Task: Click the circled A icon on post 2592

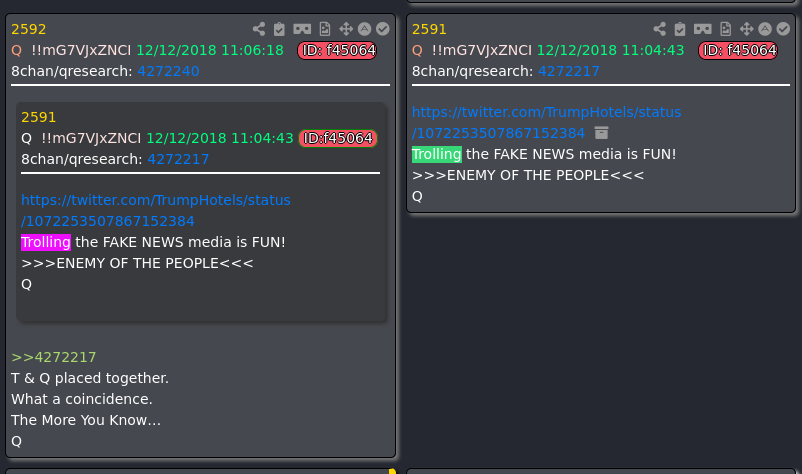Action: 364,30
